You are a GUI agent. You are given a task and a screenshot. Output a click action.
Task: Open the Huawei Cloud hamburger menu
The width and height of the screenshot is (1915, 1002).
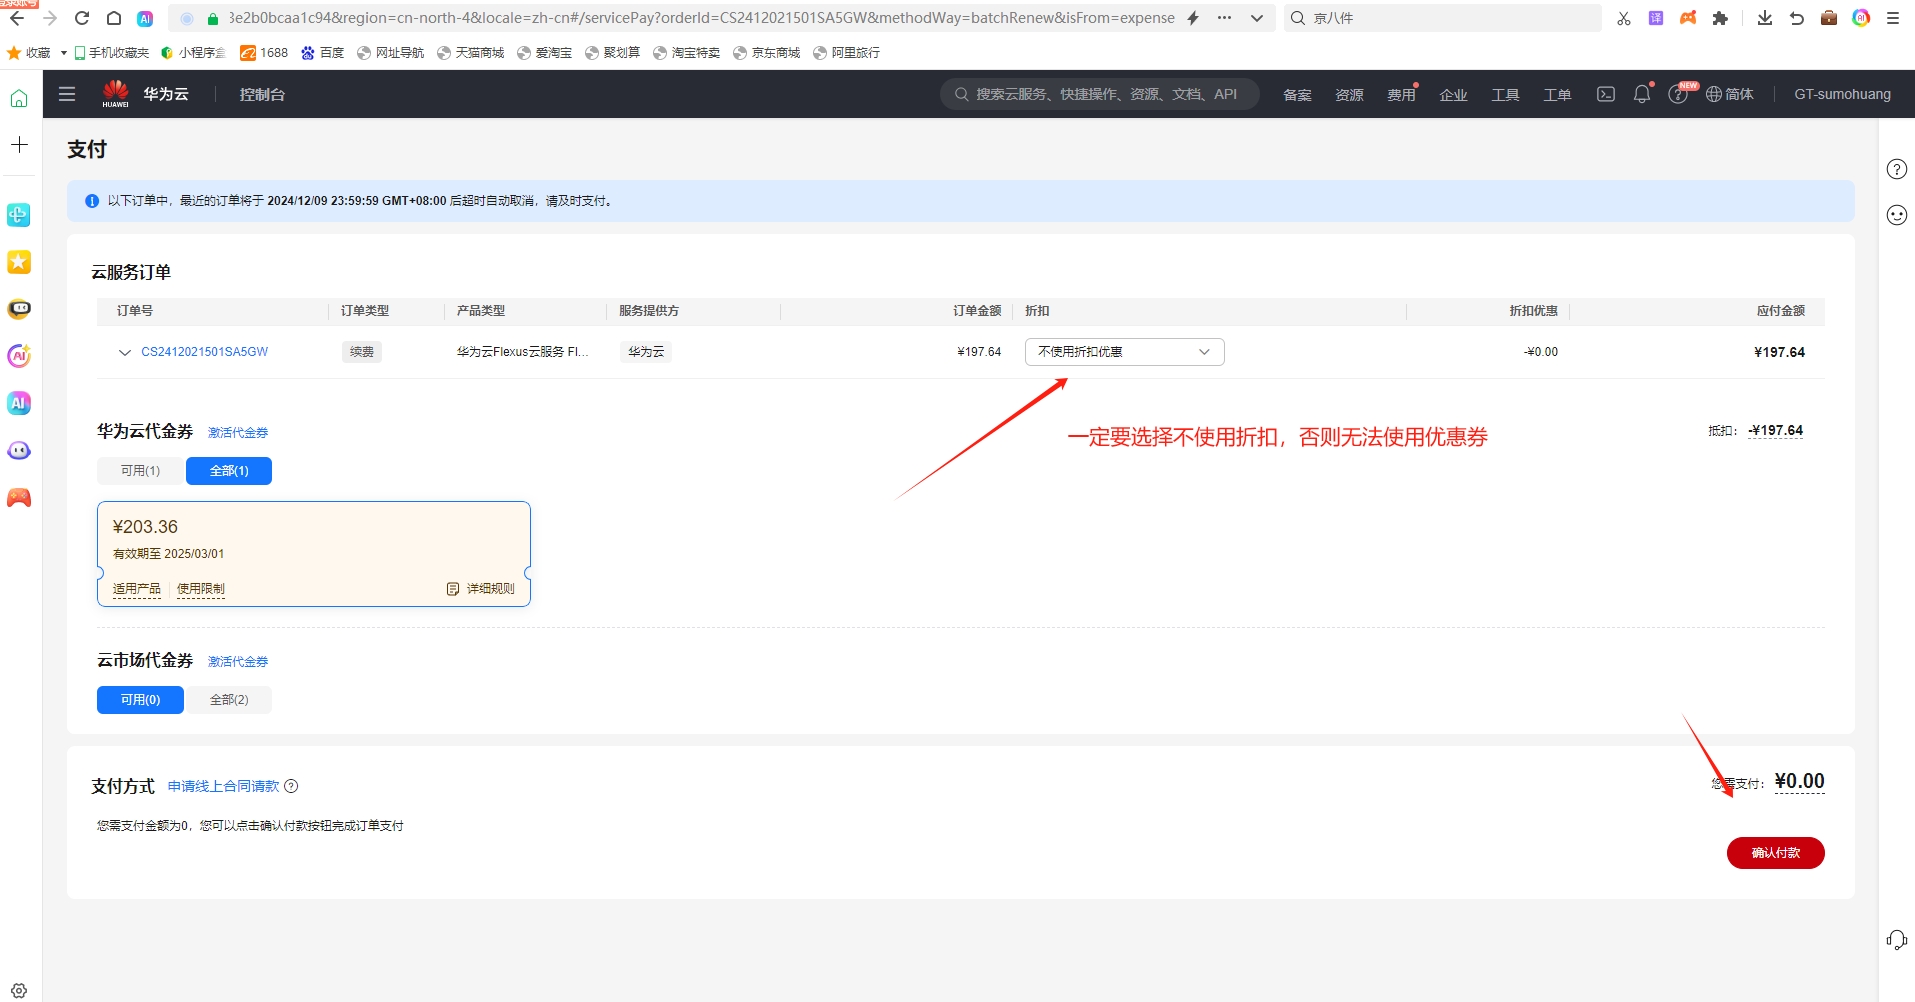coord(67,94)
